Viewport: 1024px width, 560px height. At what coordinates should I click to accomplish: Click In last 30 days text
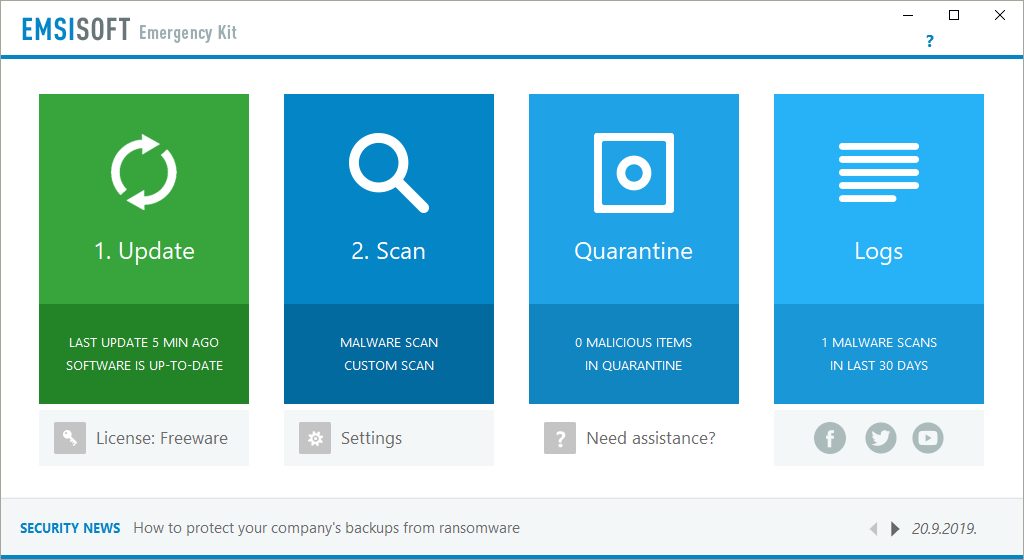[879, 366]
